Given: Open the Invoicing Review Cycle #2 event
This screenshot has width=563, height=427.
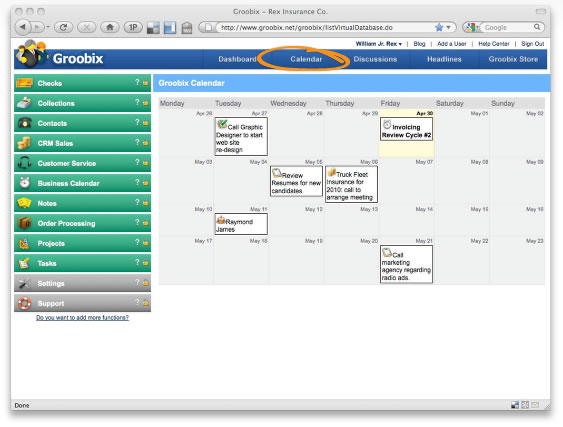Looking at the screenshot, I should pyautogui.click(x=406, y=129).
